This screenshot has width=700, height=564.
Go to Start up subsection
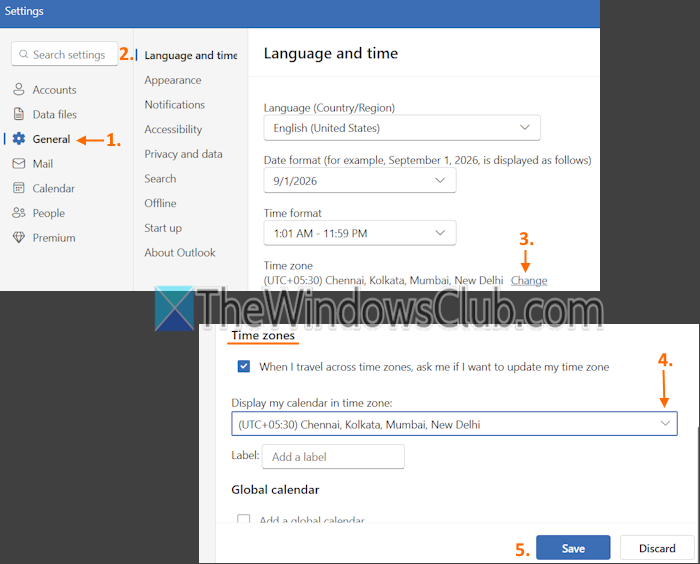coord(163,228)
